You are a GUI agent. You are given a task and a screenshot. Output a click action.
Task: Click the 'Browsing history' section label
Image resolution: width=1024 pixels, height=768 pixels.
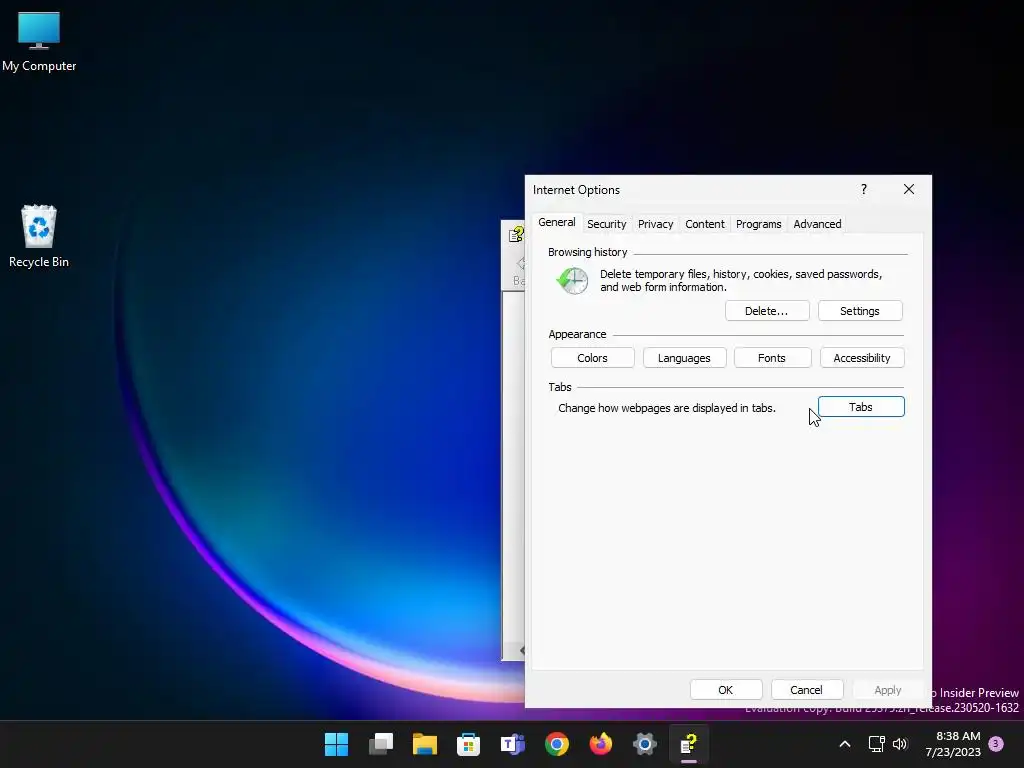click(x=588, y=252)
